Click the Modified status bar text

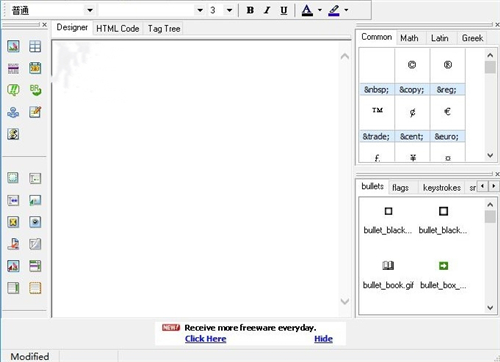(30, 356)
